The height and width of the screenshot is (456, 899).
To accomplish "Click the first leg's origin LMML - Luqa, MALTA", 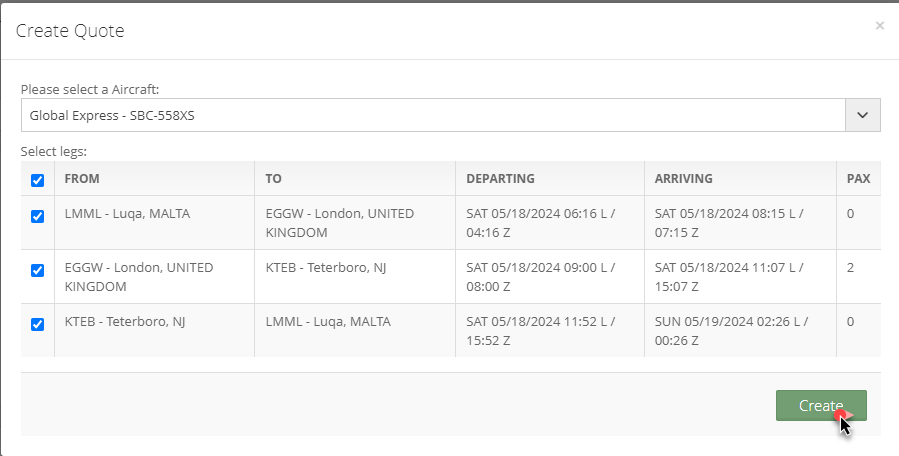I will pyautogui.click(x=127, y=213).
